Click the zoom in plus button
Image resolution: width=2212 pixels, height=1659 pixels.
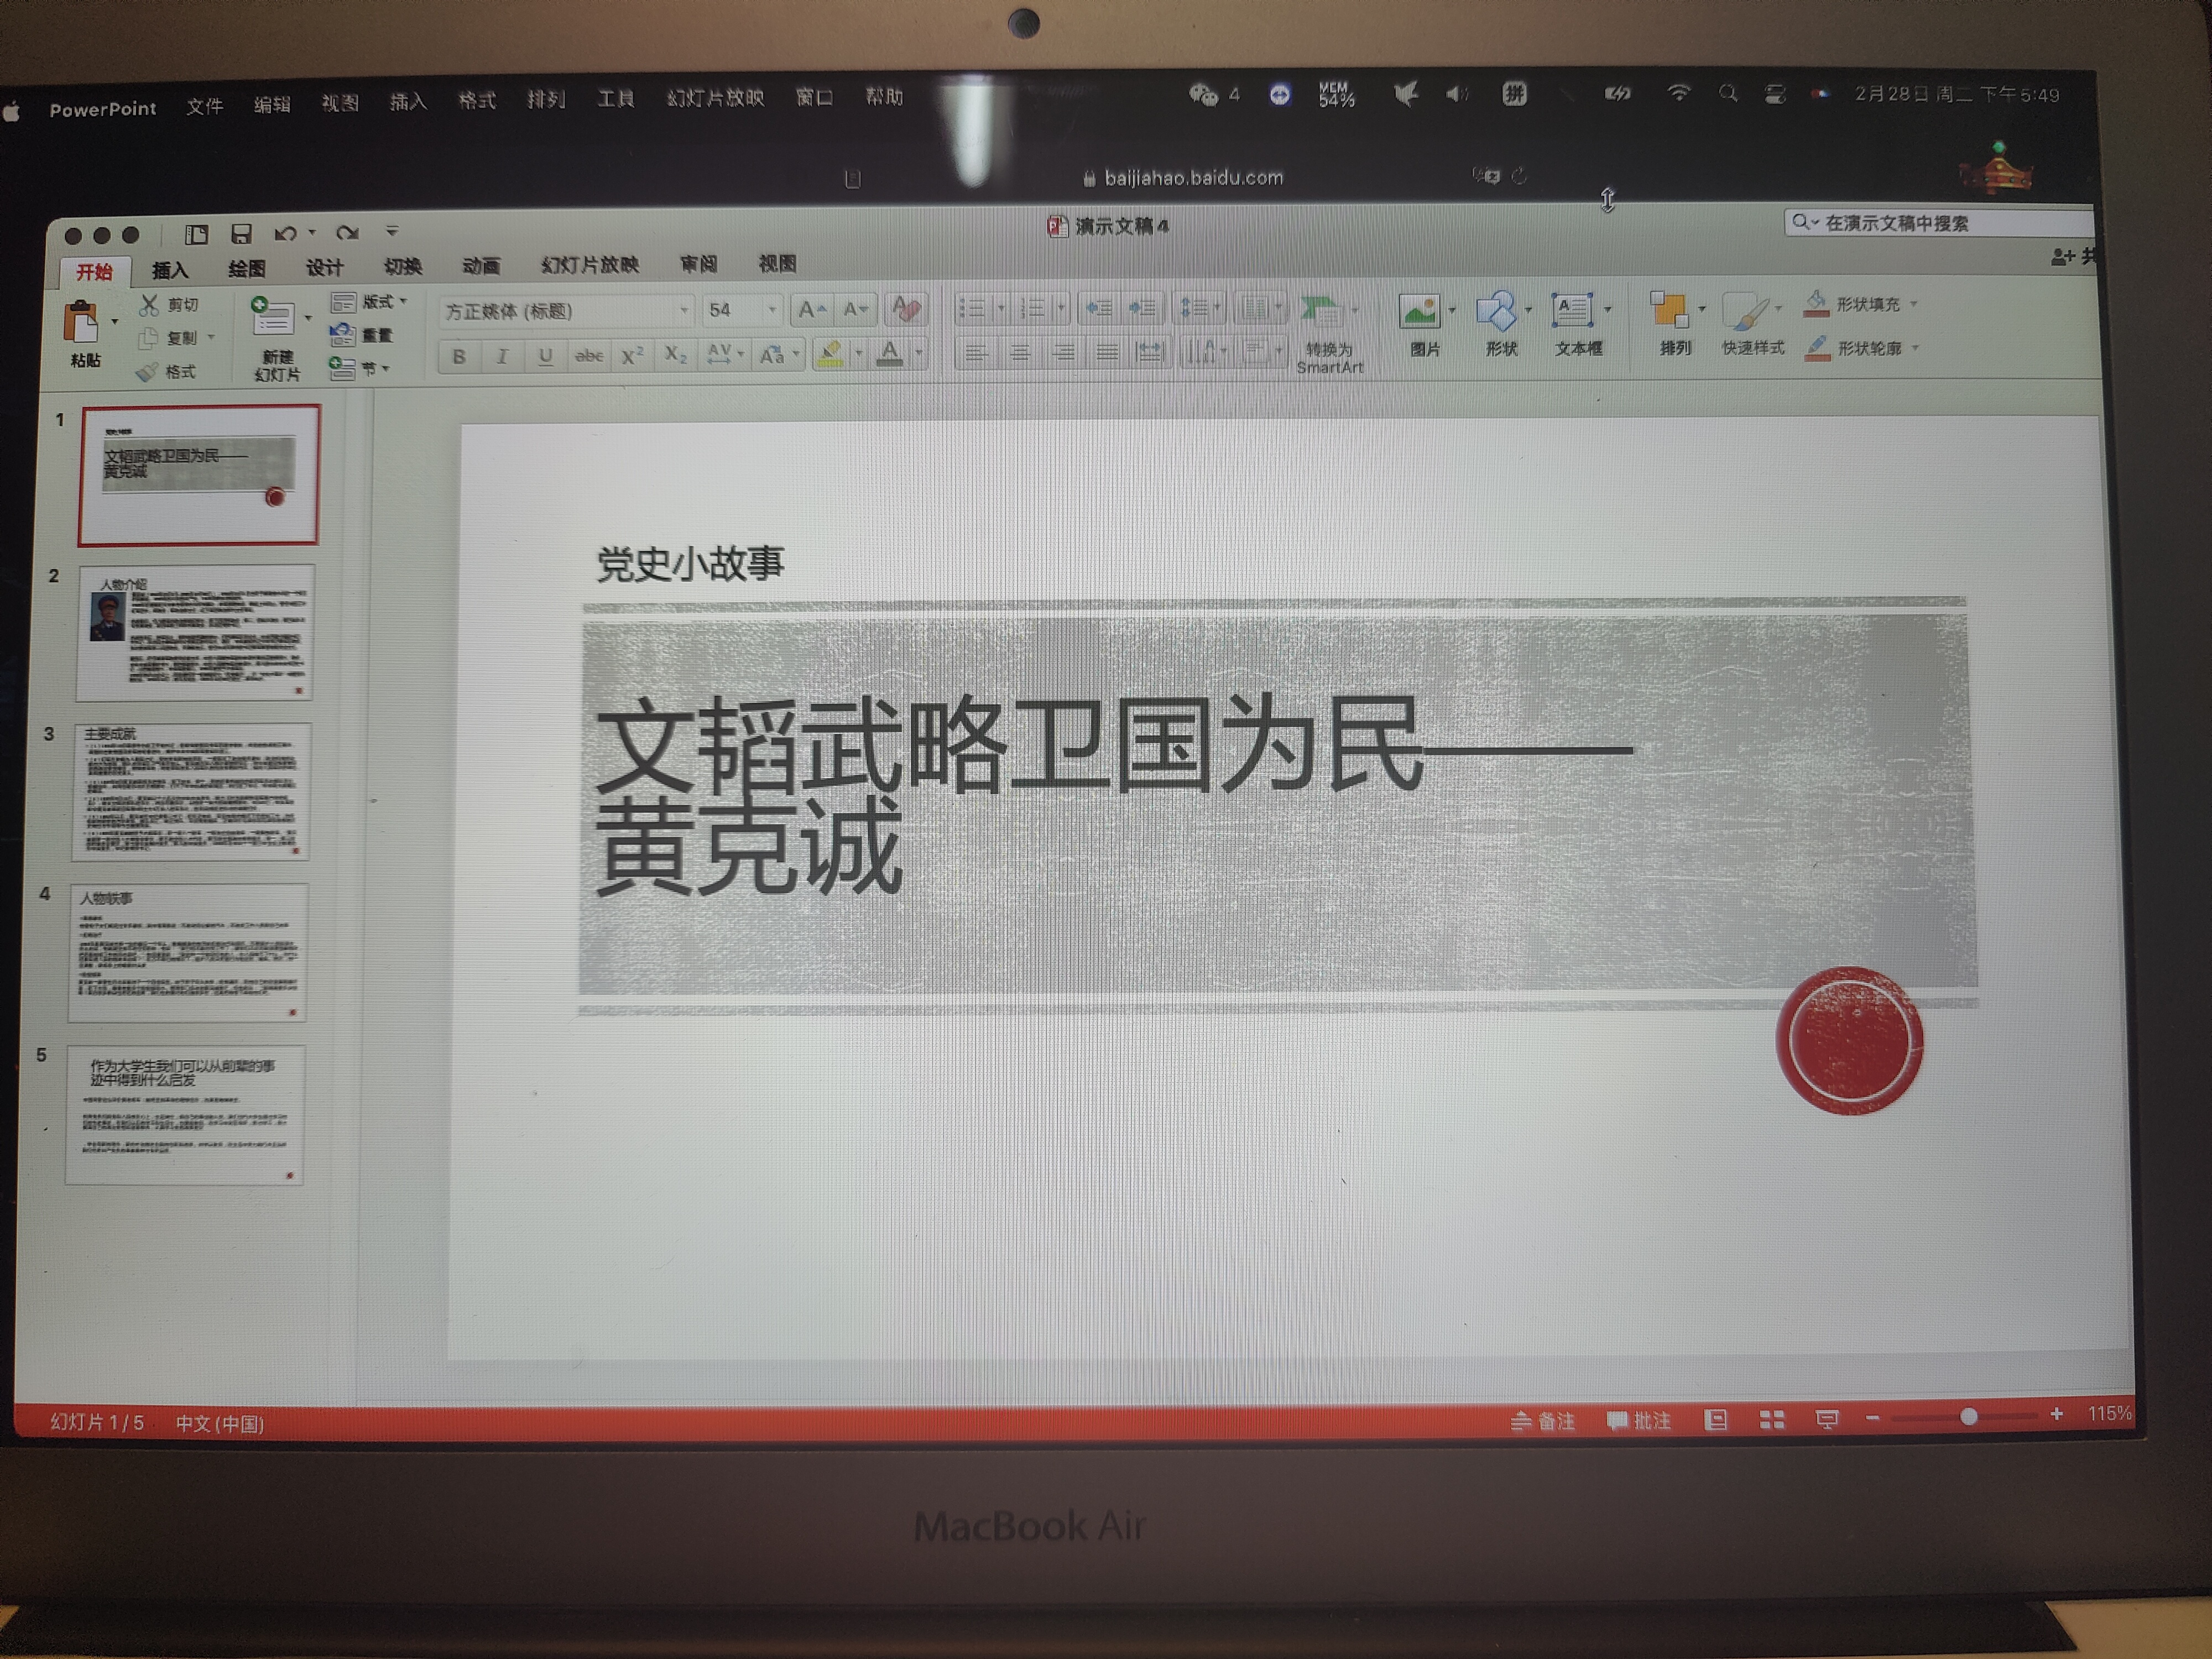point(2056,1414)
